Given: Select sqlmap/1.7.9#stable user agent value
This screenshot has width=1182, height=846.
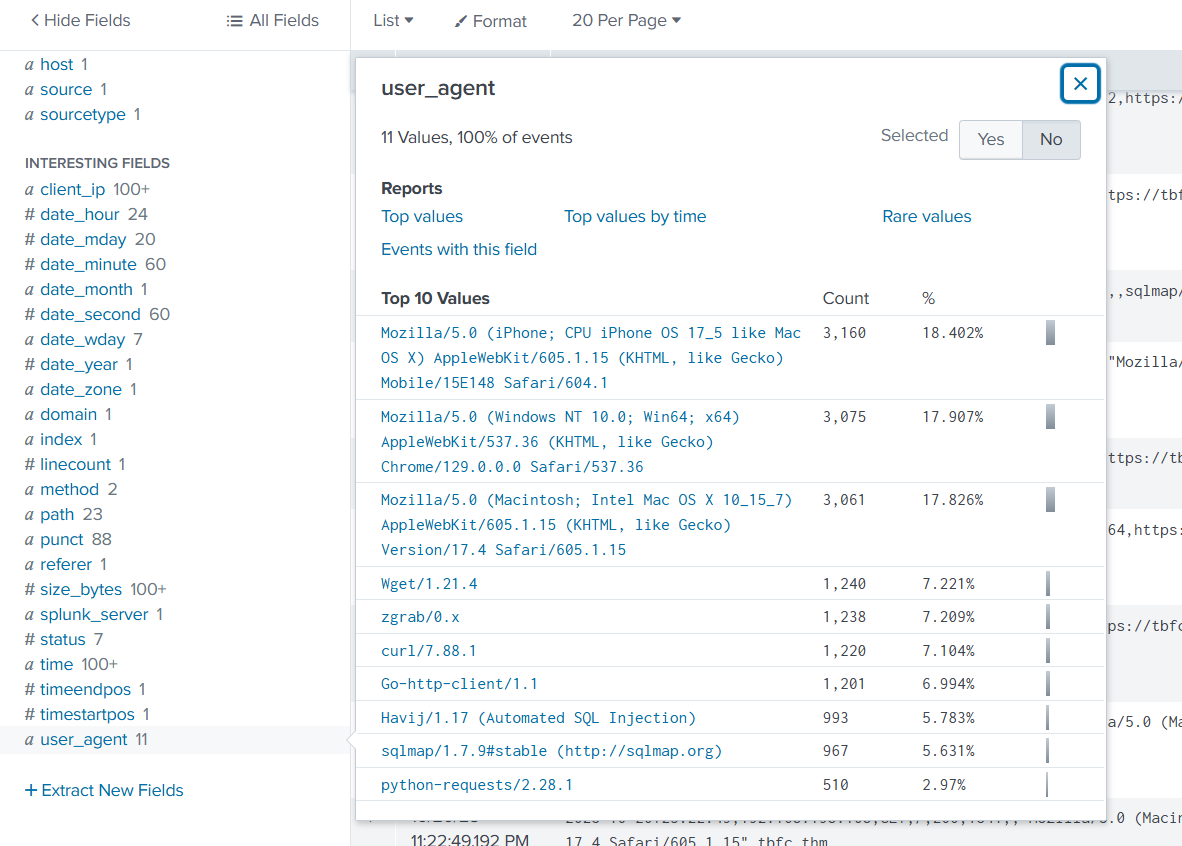Looking at the screenshot, I should [x=551, y=750].
